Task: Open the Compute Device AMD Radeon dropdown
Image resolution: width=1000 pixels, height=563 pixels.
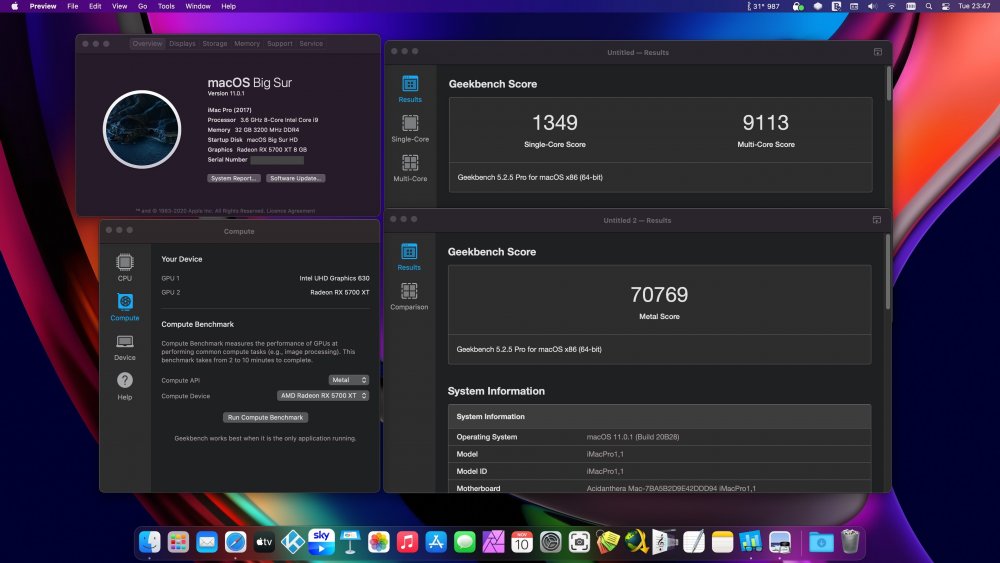Action: pos(323,395)
